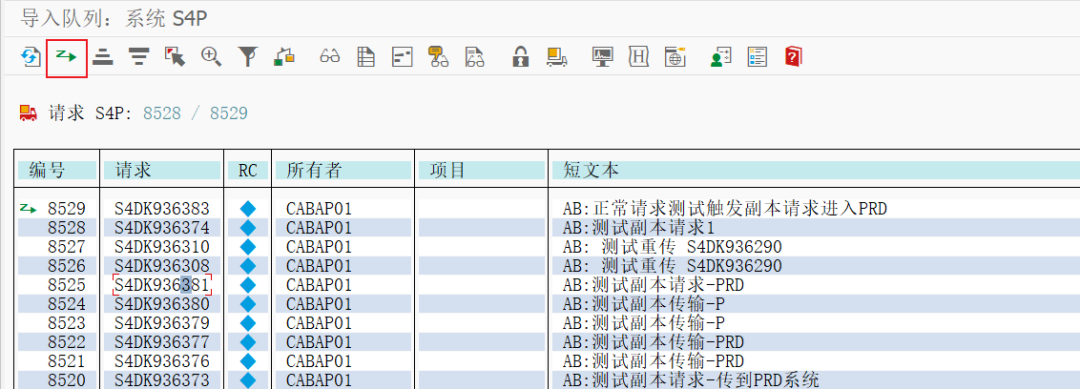Image resolution: width=1080 pixels, height=389 pixels.
Task: Click the RC diamond for request S4DK936380
Action: 248,304
